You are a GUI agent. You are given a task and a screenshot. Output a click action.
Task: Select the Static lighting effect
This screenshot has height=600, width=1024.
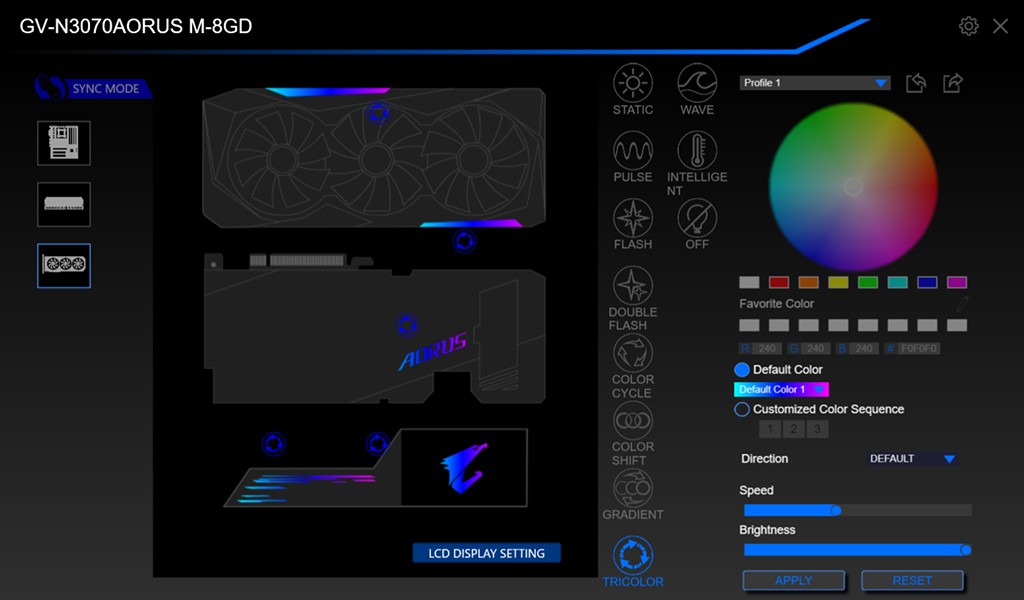point(632,84)
